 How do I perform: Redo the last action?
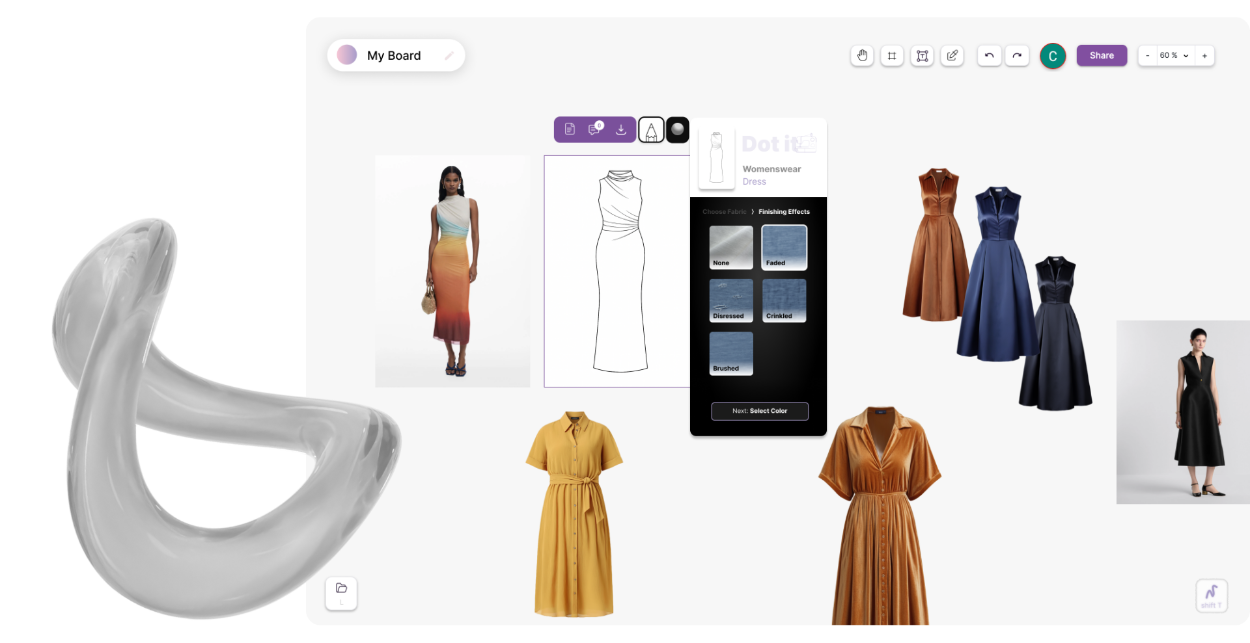pyautogui.click(x=1017, y=56)
